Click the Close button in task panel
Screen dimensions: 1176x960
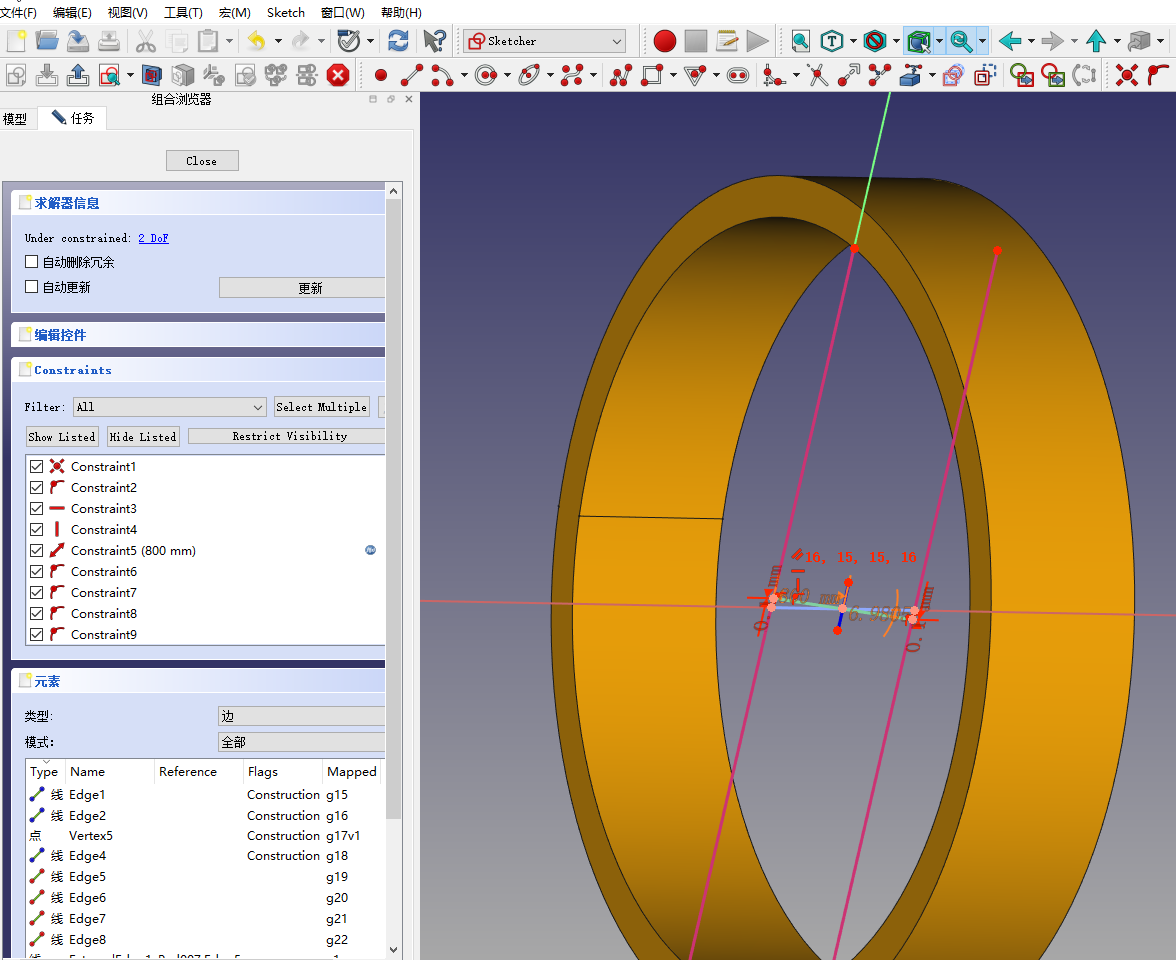(202, 160)
